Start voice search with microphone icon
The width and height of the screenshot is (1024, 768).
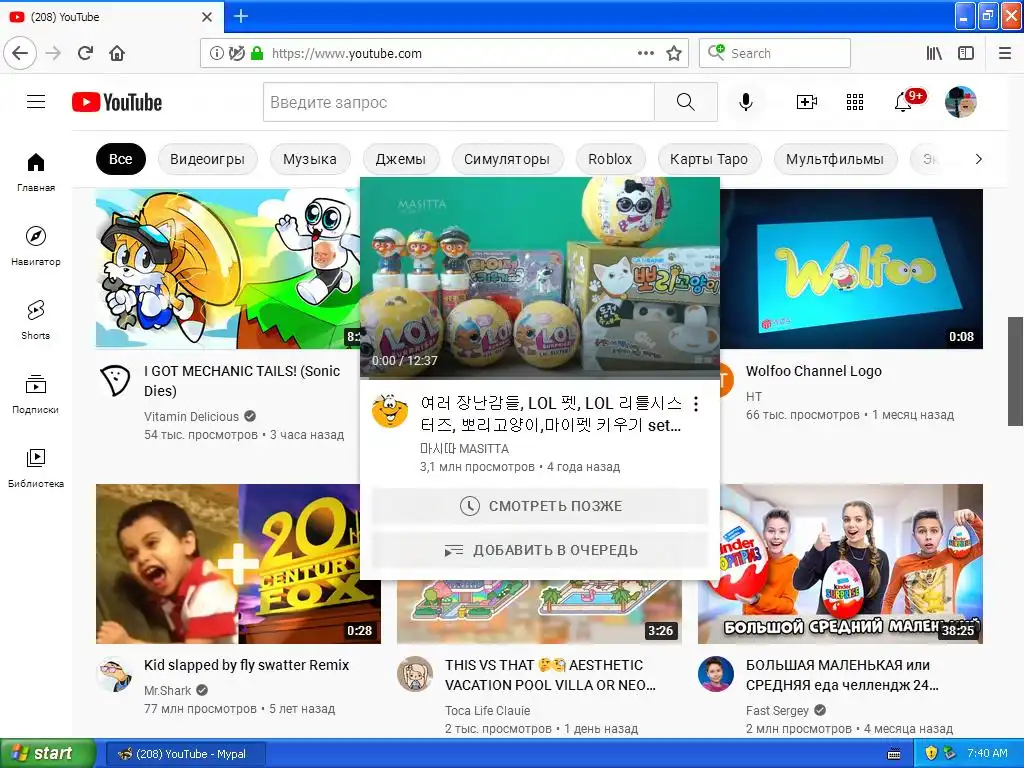(746, 102)
